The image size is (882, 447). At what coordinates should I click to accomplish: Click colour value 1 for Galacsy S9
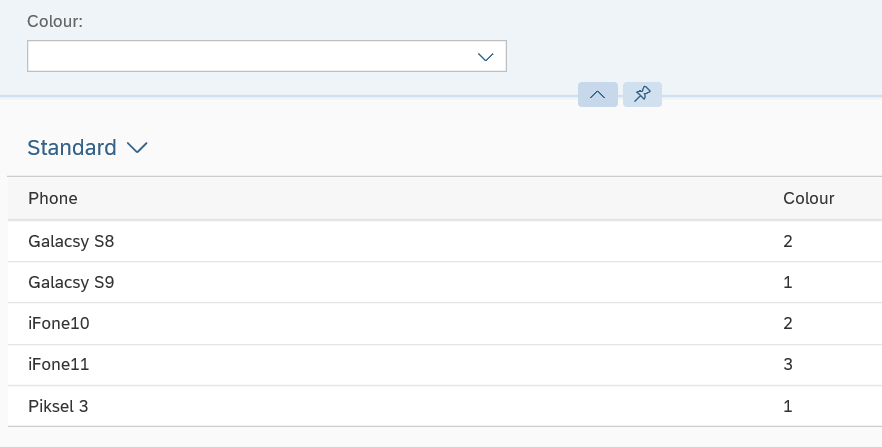point(788,282)
